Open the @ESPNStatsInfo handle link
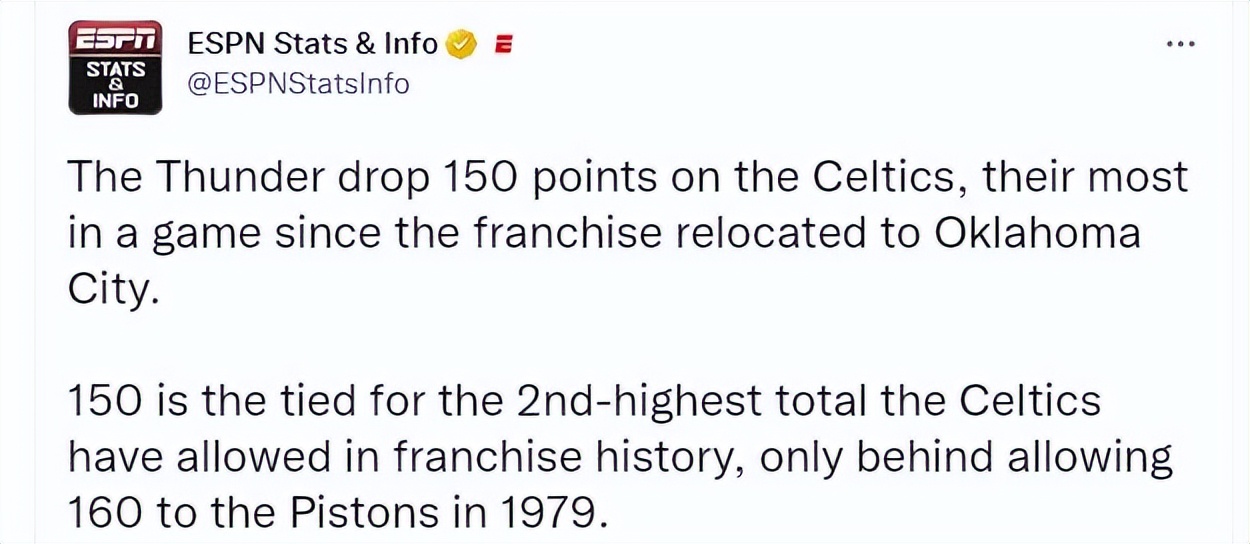 point(299,84)
